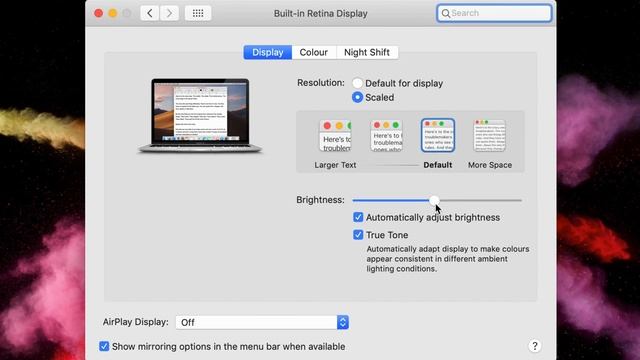Click the Brightness slider knob

[434, 200]
